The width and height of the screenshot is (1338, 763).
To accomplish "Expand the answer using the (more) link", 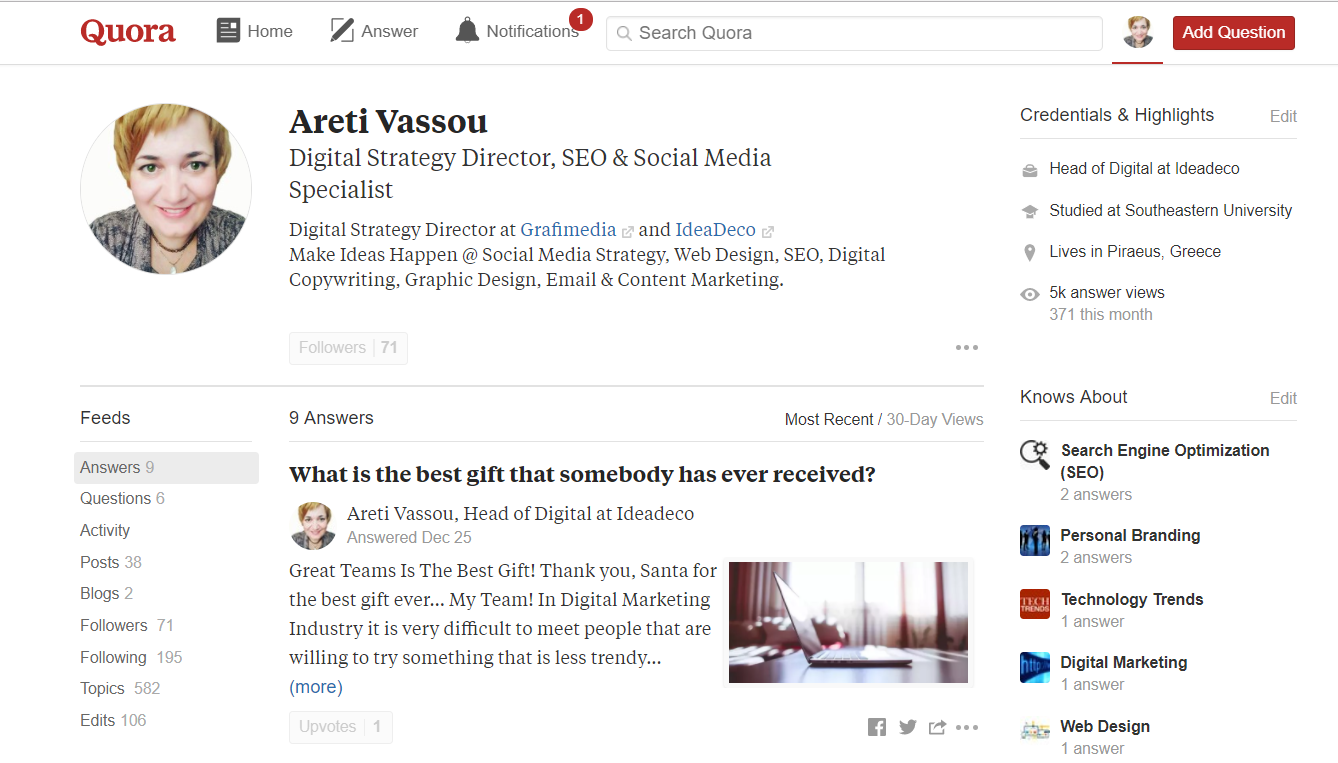I will [315, 686].
